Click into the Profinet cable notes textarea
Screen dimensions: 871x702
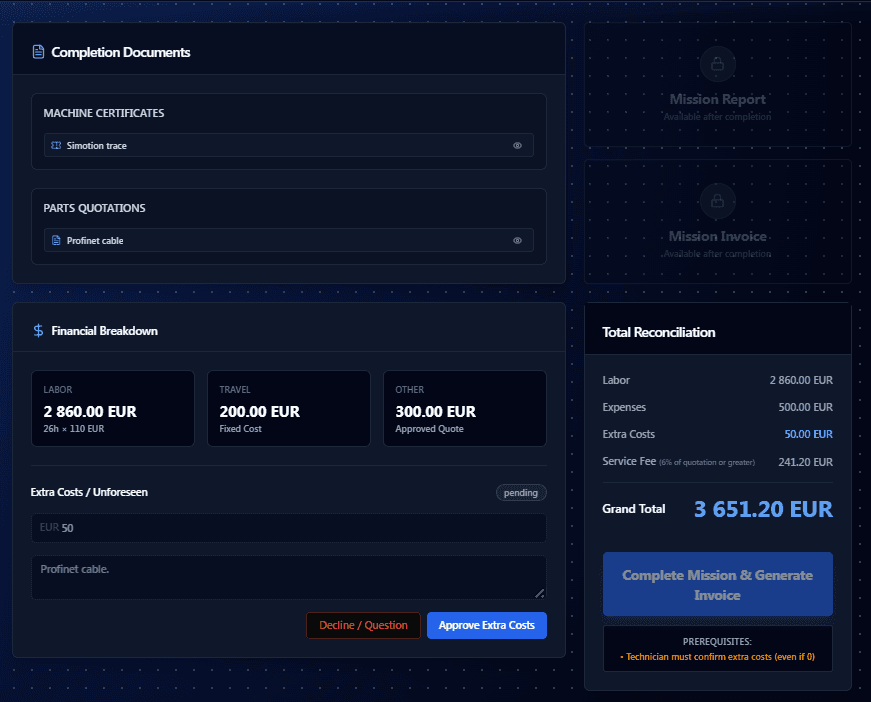point(289,577)
